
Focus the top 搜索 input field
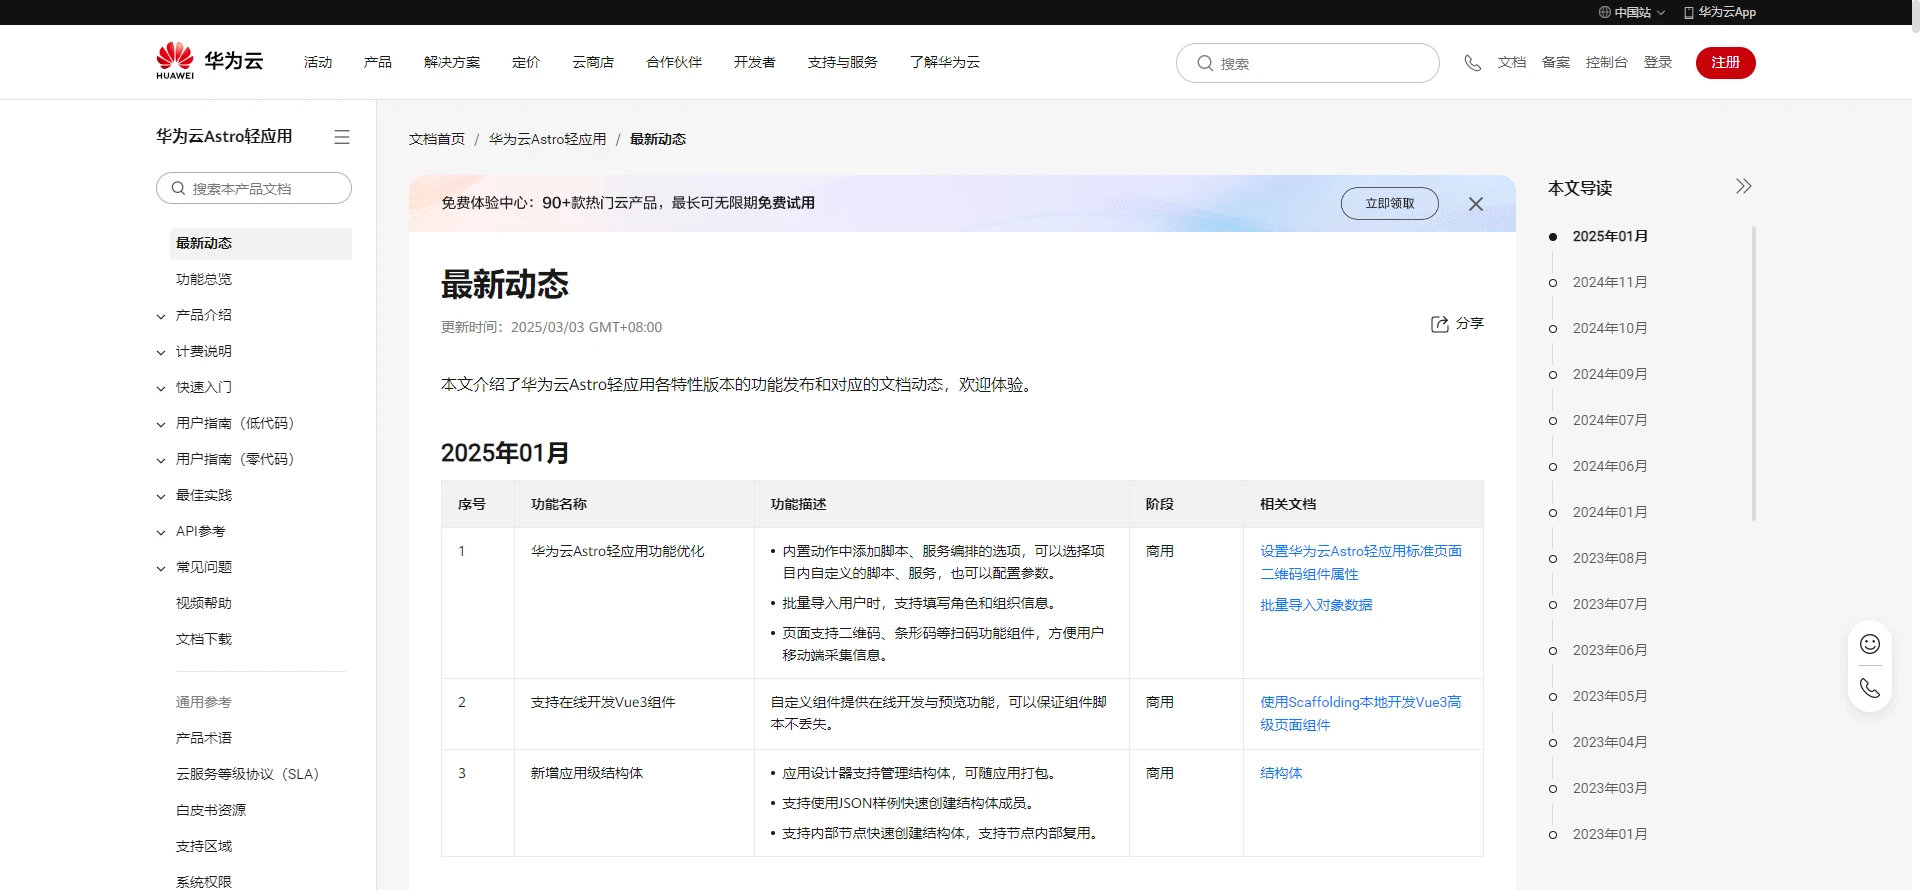tap(1308, 63)
